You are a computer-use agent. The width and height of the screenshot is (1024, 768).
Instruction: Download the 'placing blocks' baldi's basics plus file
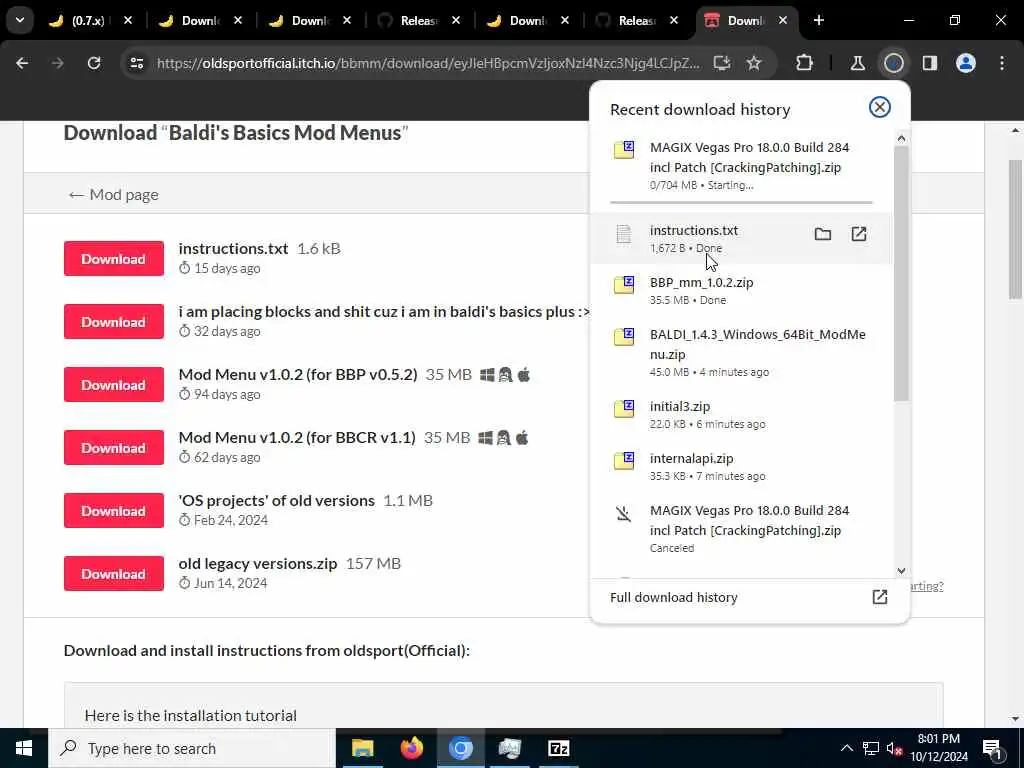point(114,321)
